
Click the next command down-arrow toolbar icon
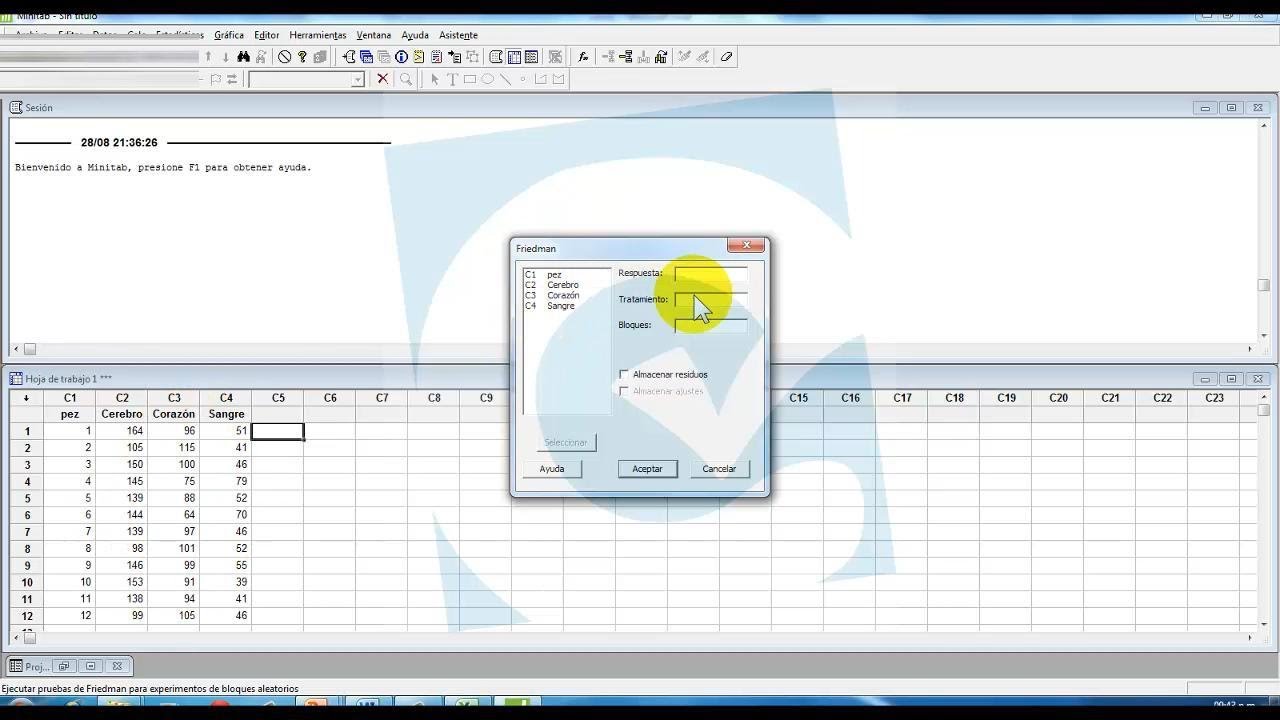click(225, 57)
